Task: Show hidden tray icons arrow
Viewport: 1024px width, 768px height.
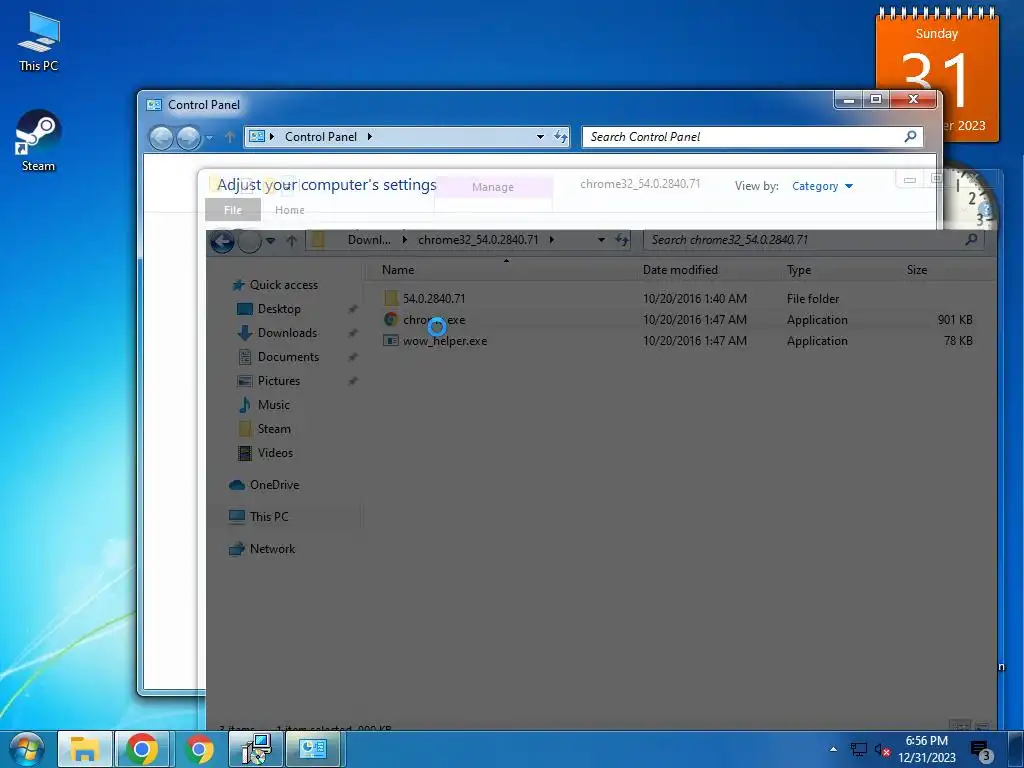Action: coord(833,749)
